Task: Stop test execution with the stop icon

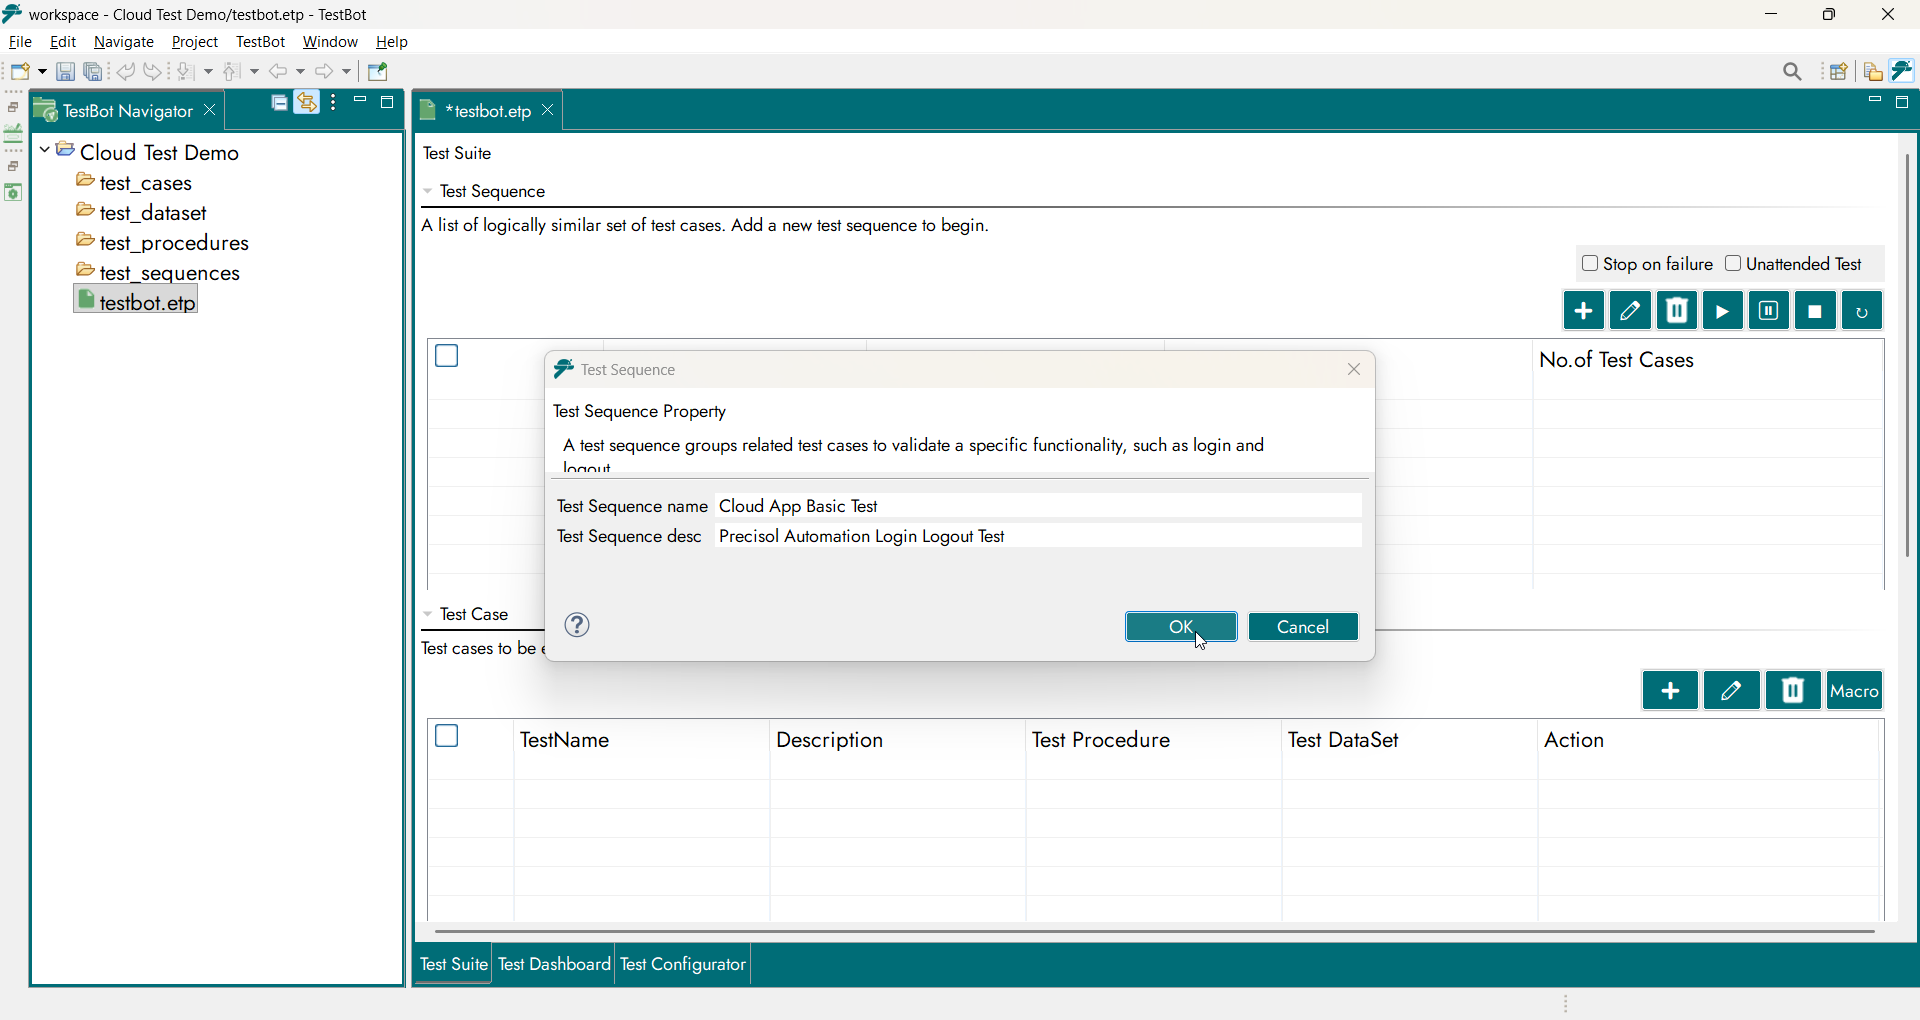Action: point(1815,311)
